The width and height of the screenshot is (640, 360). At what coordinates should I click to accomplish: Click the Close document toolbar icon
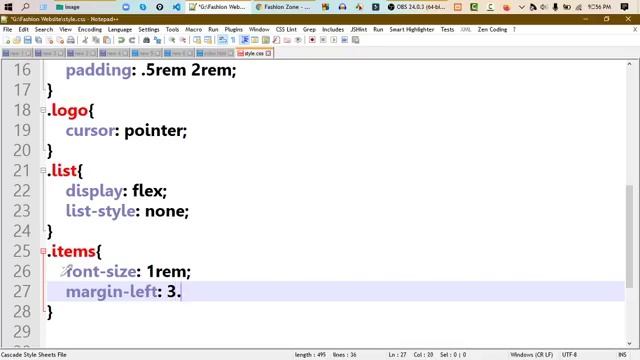coord(49,40)
